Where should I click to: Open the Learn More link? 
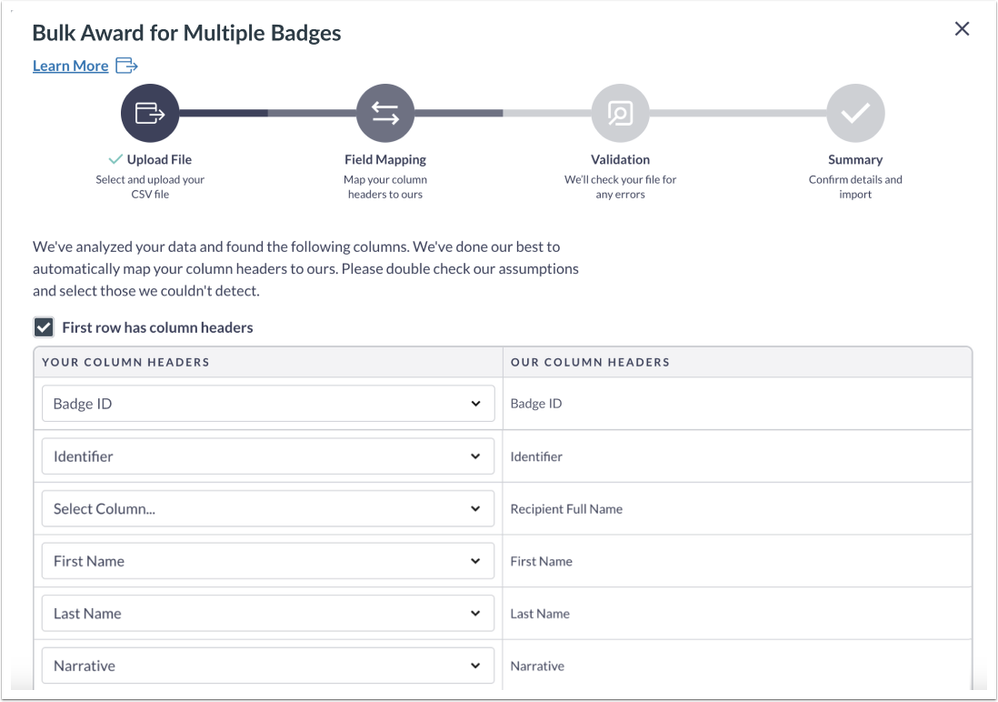tap(70, 66)
